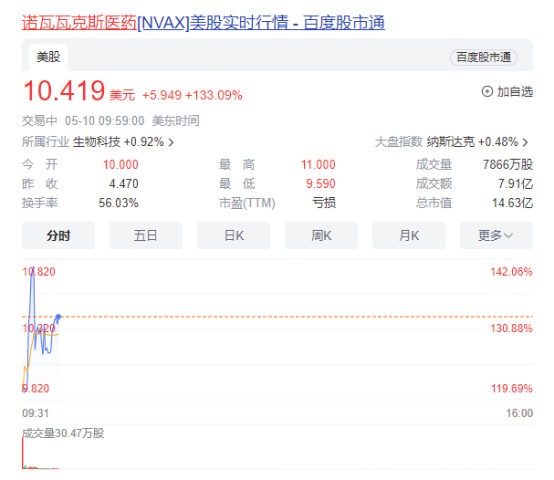Switch to the 五日 chart tab
This screenshot has width=554, height=480.
click(x=146, y=236)
